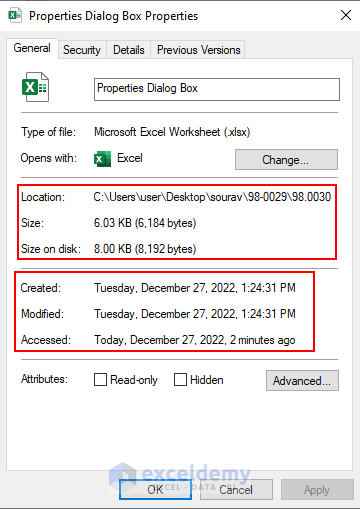360x509 pixels.
Task: Click the Created label
Action: click(41, 288)
